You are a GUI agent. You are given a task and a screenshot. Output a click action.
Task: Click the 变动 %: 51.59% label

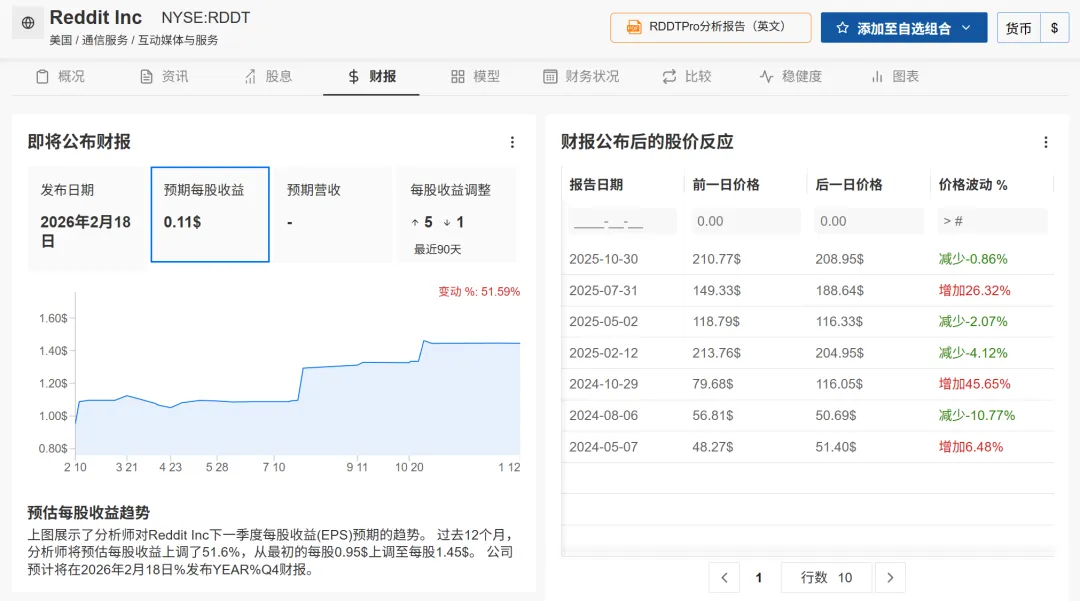tap(479, 292)
